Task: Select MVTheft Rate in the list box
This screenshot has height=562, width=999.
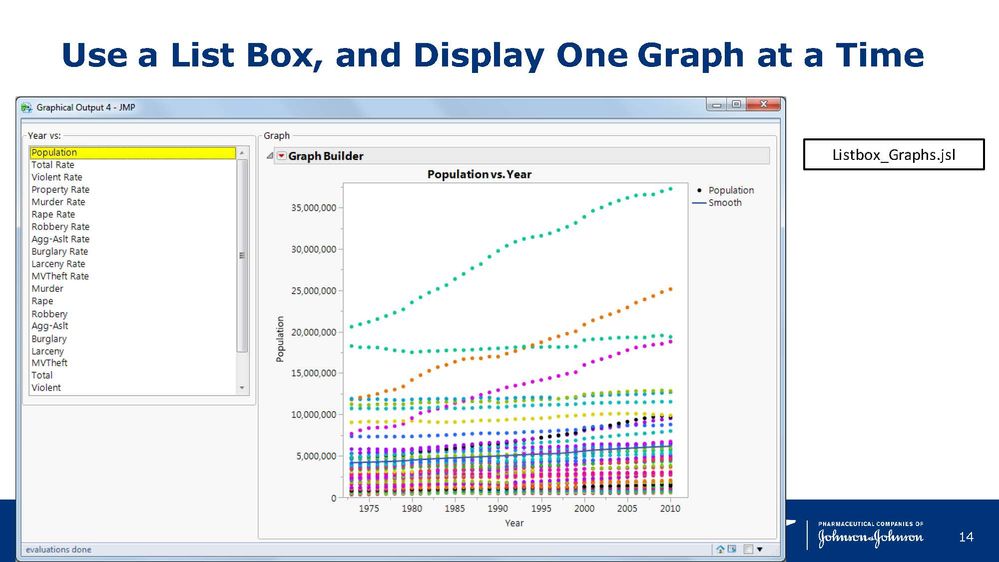Action: 133,276
